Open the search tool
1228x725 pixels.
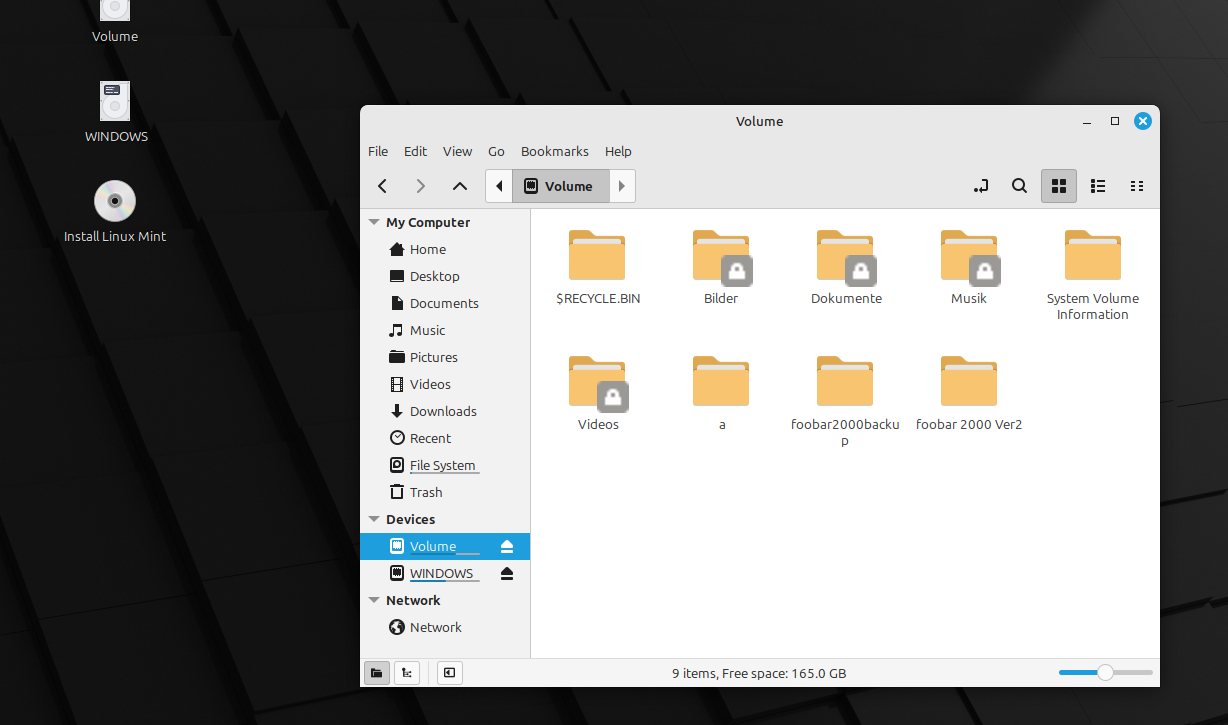point(1019,186)
